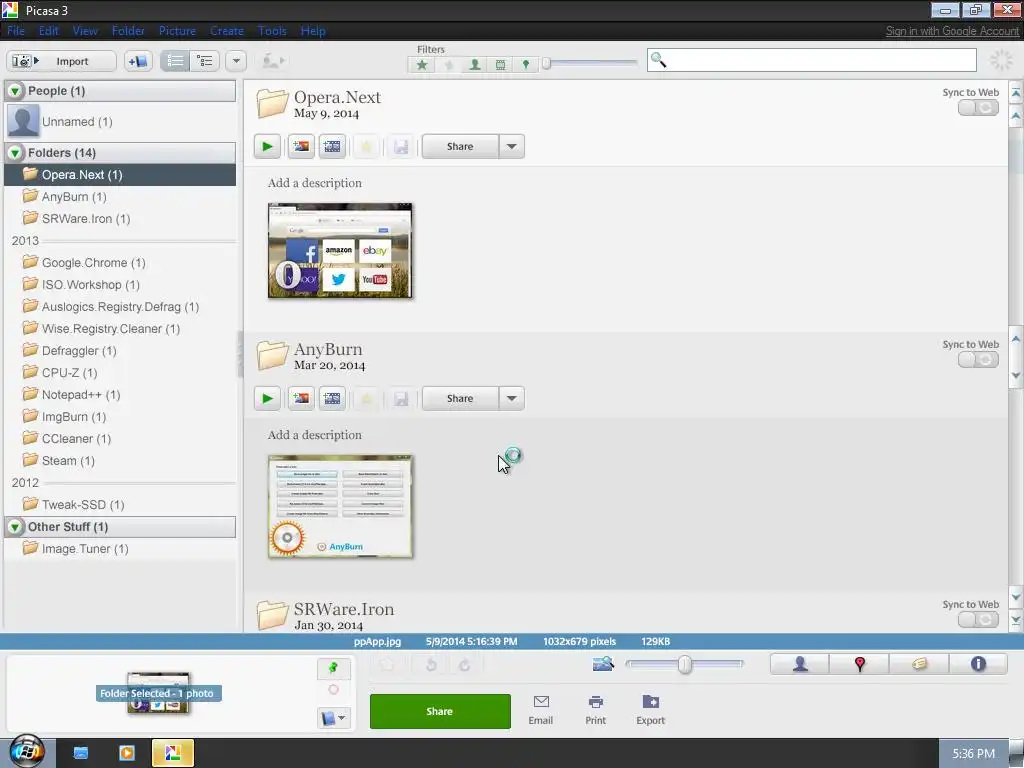Open media player from taskbar

coord(127,753)
